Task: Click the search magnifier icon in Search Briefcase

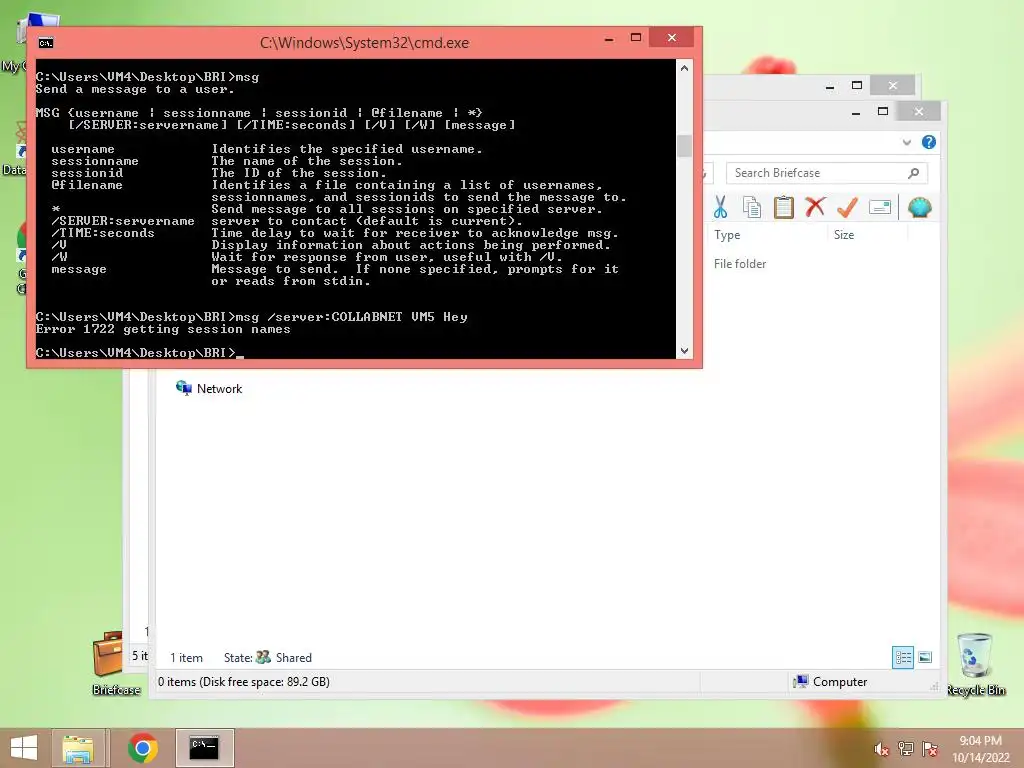Action: (914, 173)
